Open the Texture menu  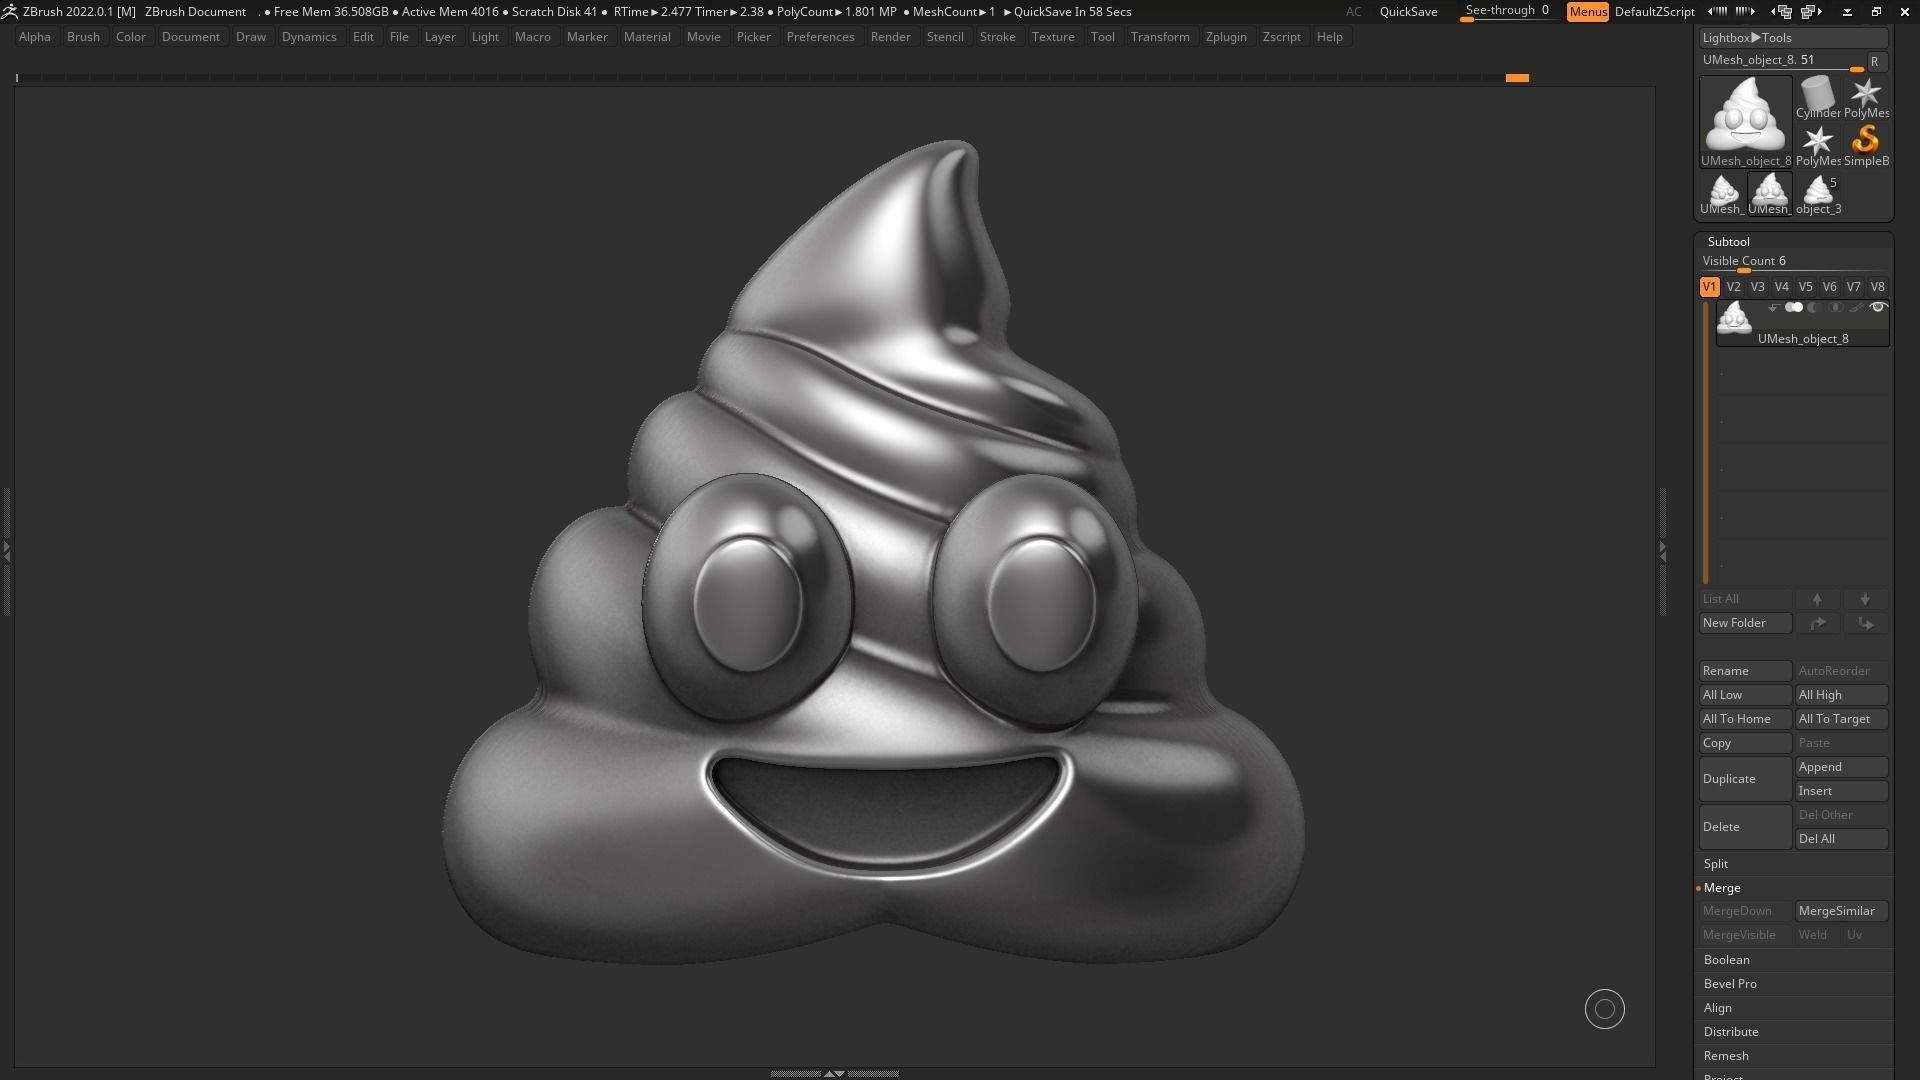[1053, 37]
